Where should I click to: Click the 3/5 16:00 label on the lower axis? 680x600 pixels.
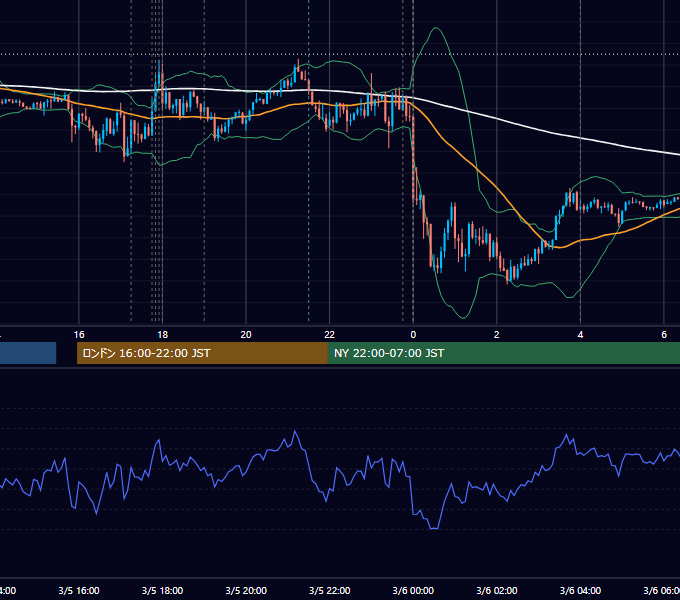(x=79, y=591)
